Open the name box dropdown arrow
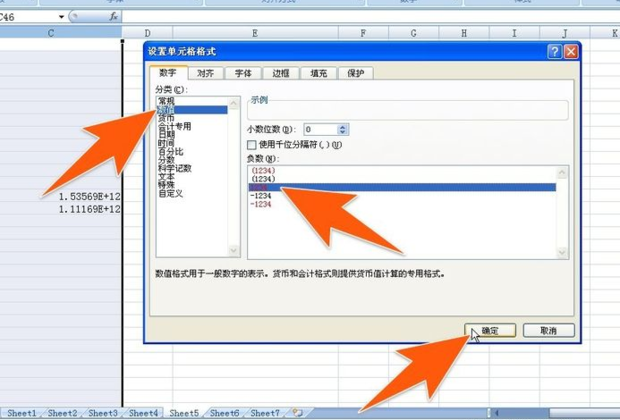Viewport: 620px width, 420px height. pos(61,17)
